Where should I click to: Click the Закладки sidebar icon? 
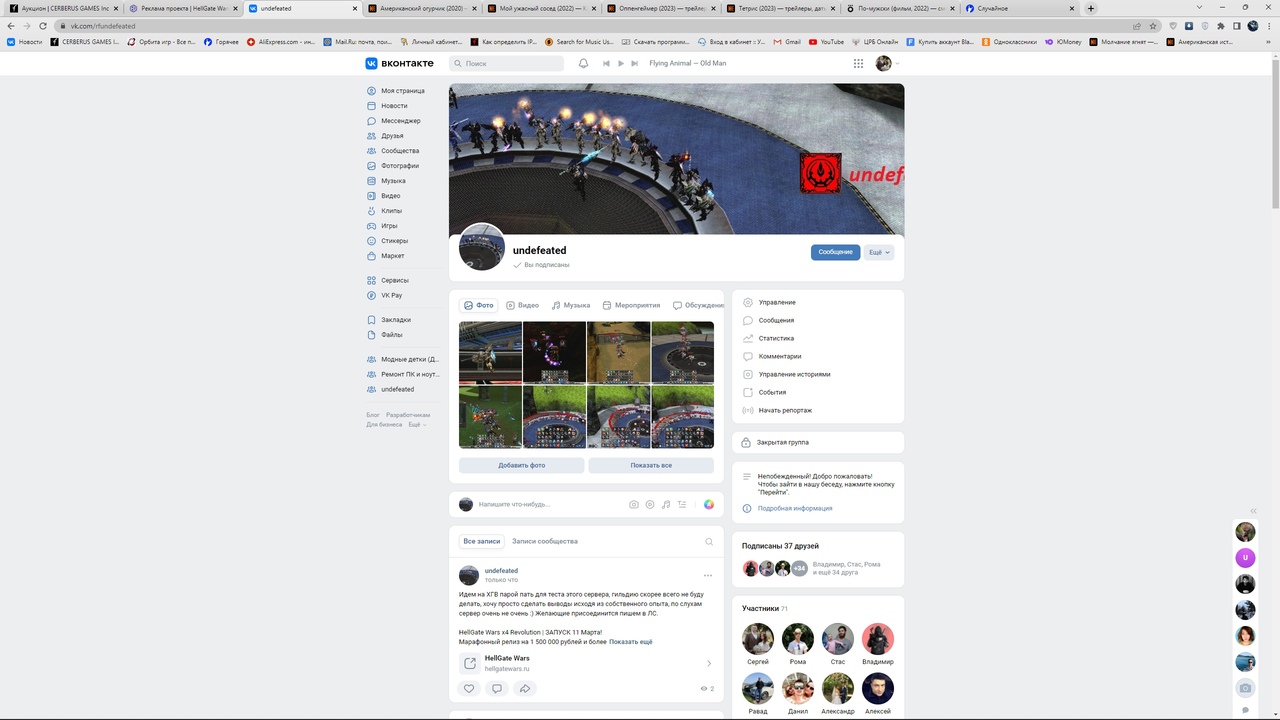pos(372,320)
